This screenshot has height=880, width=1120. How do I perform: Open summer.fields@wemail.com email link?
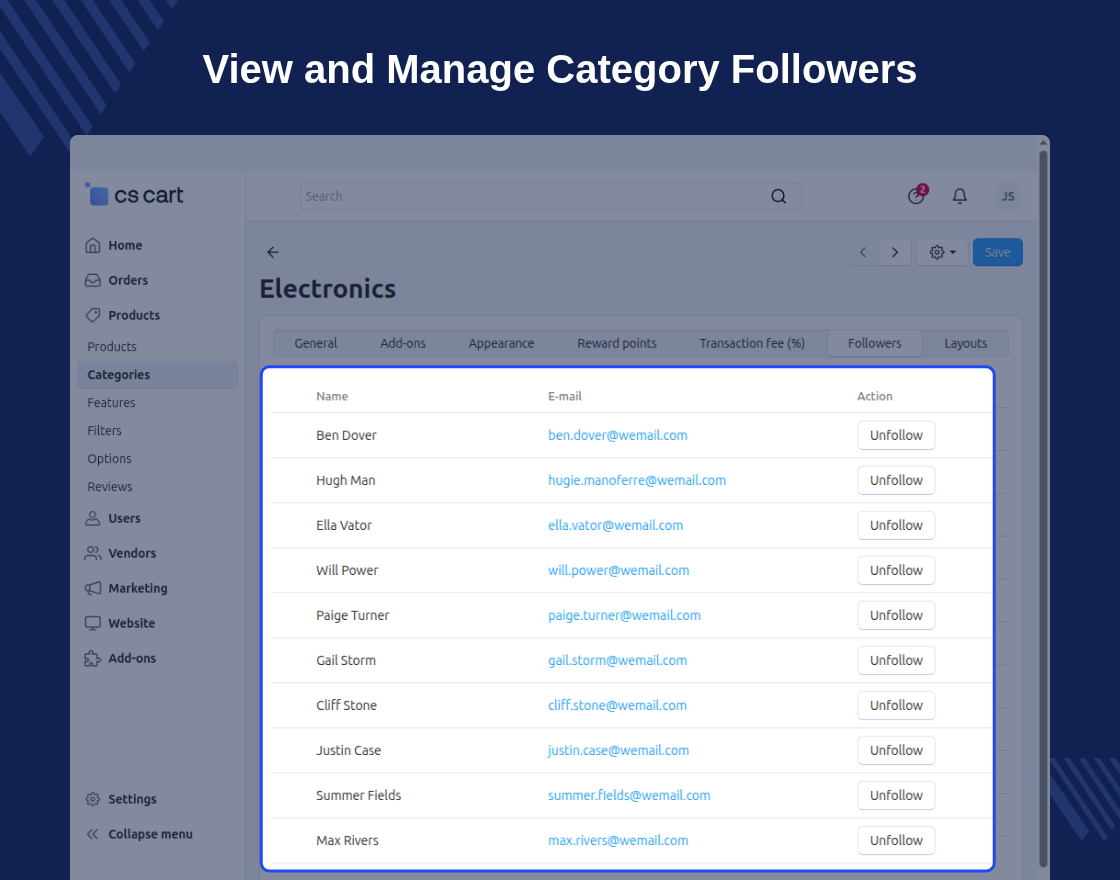pos(629,795)
